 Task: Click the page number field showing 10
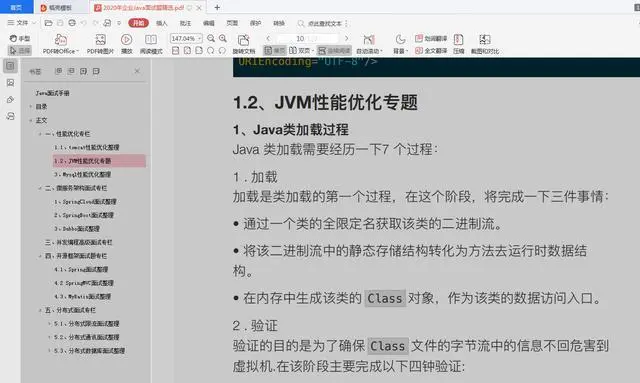[308, 38]
